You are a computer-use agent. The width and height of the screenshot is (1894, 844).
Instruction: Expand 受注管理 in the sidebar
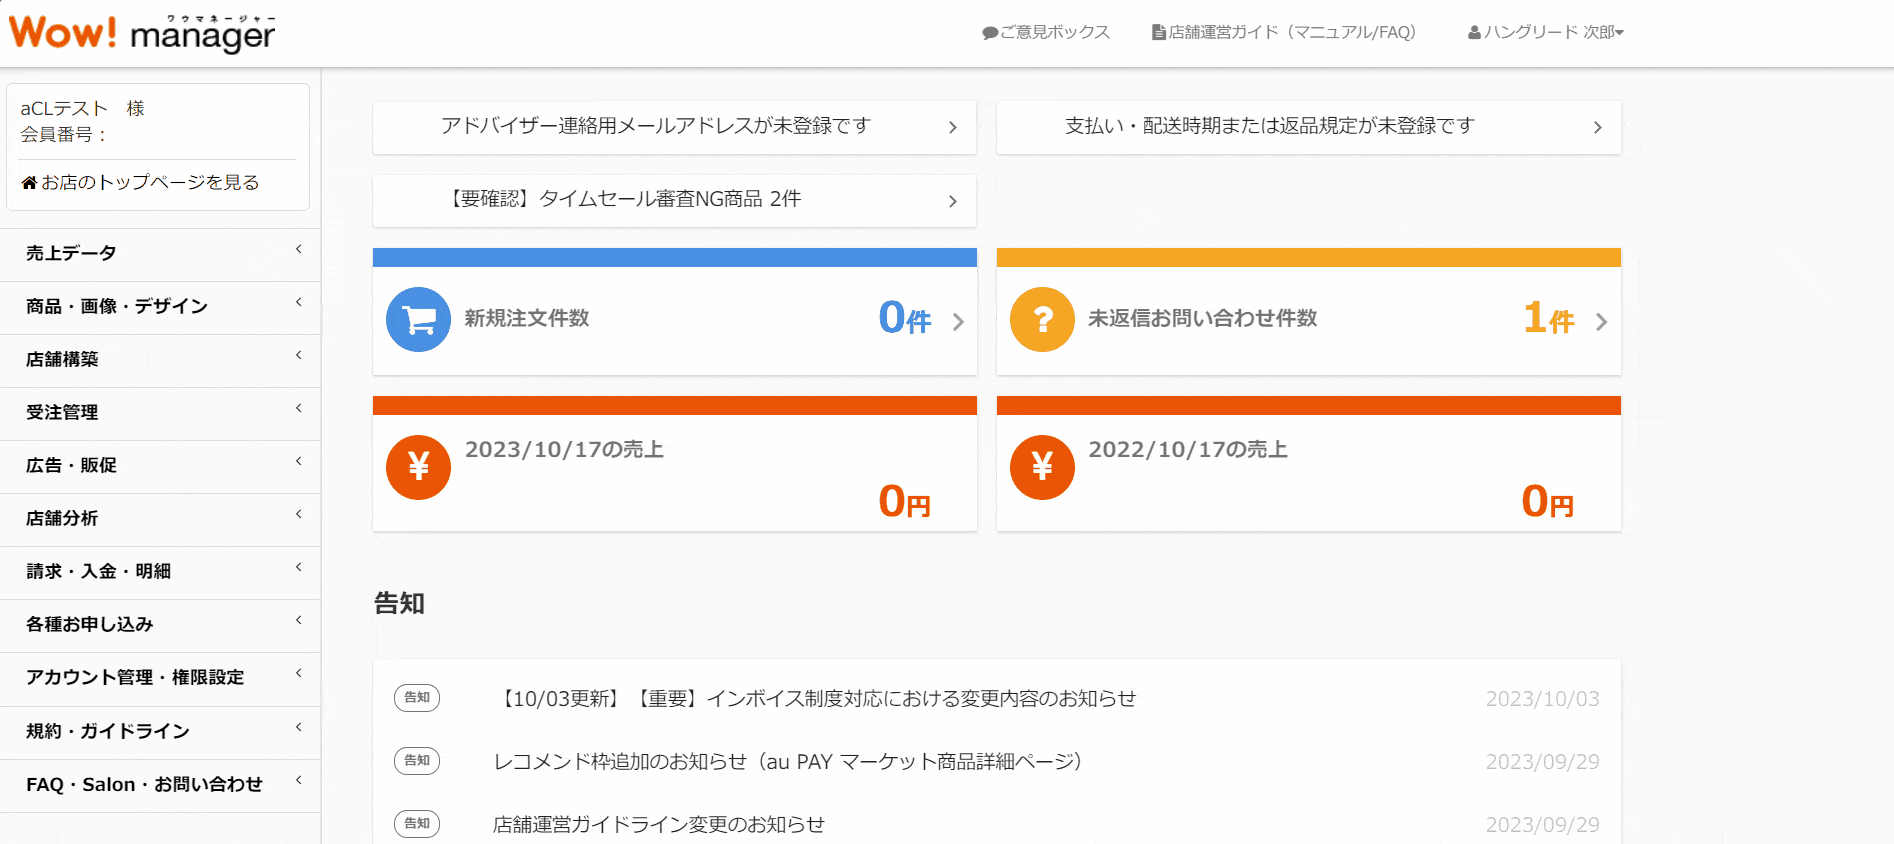tap(160, 413)
